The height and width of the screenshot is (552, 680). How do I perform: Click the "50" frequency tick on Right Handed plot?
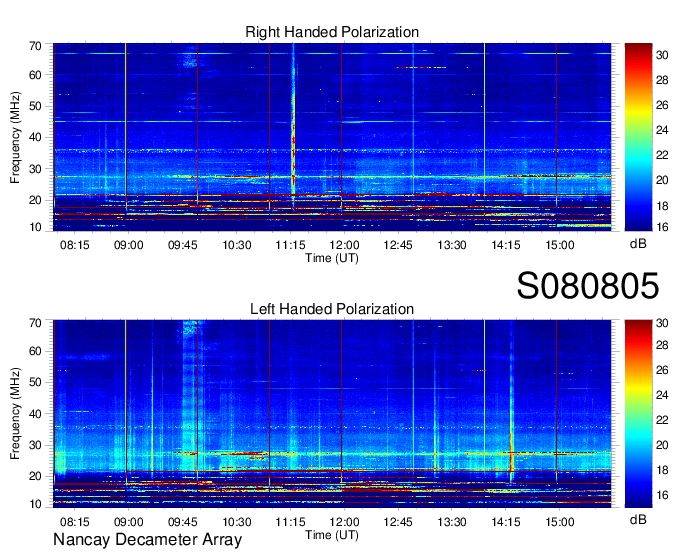pyautogui.click(x=35, y=106)
